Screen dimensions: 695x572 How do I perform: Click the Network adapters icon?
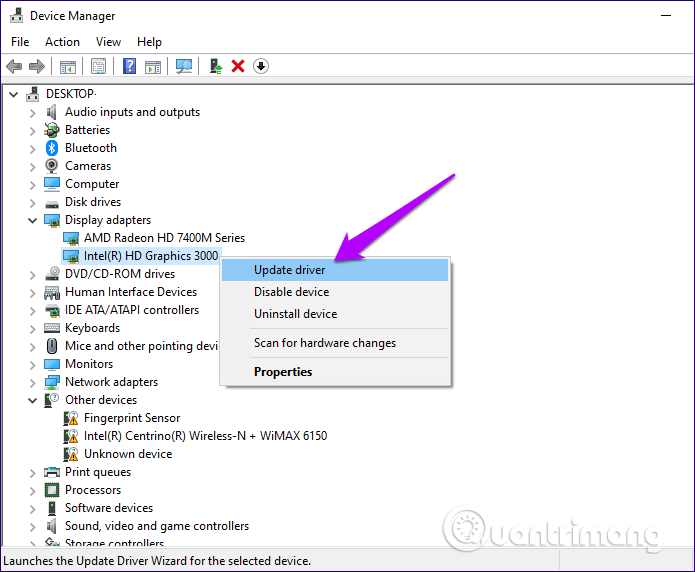point(52,382)
